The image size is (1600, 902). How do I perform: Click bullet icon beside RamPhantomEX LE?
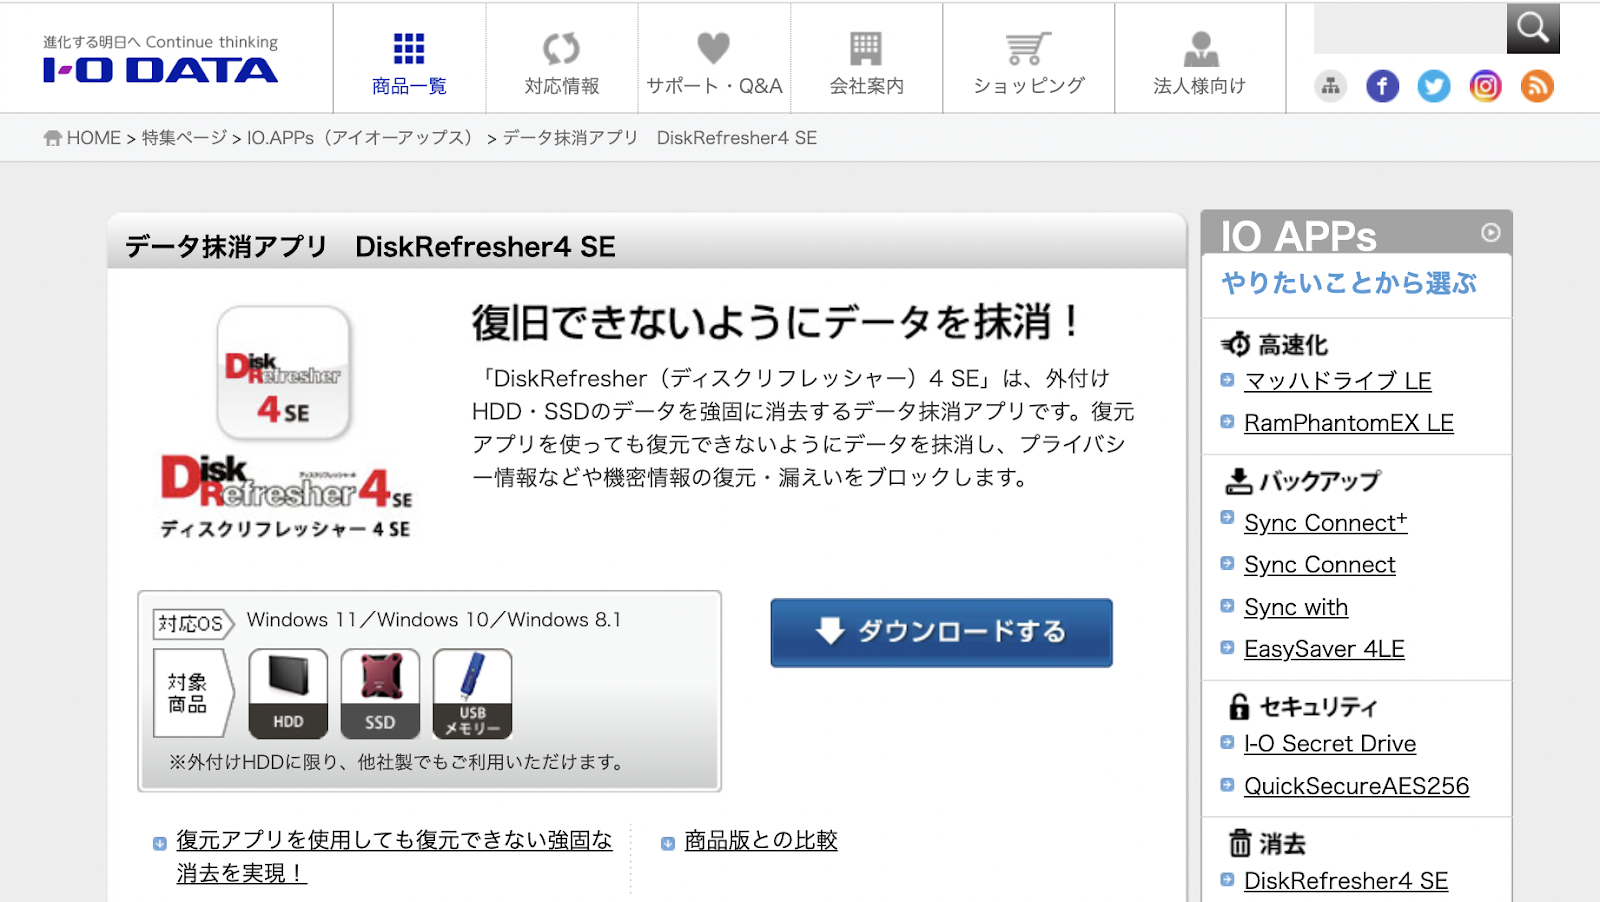[1227, 422]
